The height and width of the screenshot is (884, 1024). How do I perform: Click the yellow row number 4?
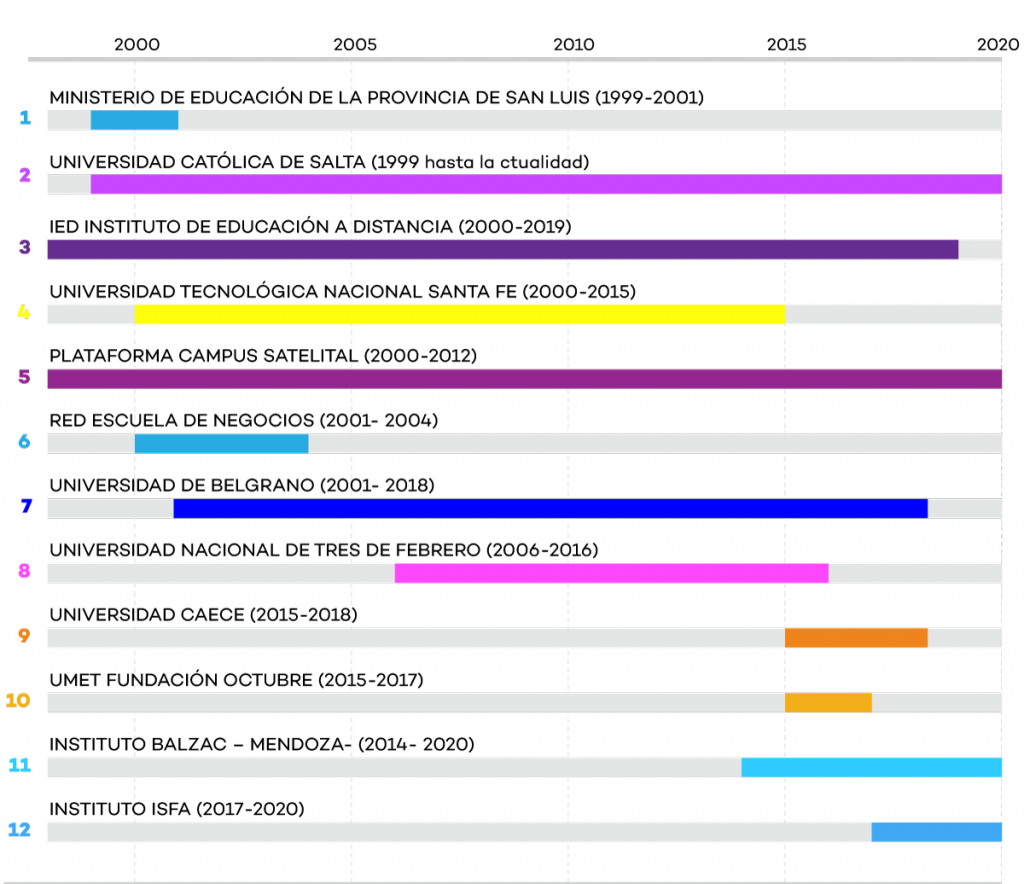[x=24, y=312]
